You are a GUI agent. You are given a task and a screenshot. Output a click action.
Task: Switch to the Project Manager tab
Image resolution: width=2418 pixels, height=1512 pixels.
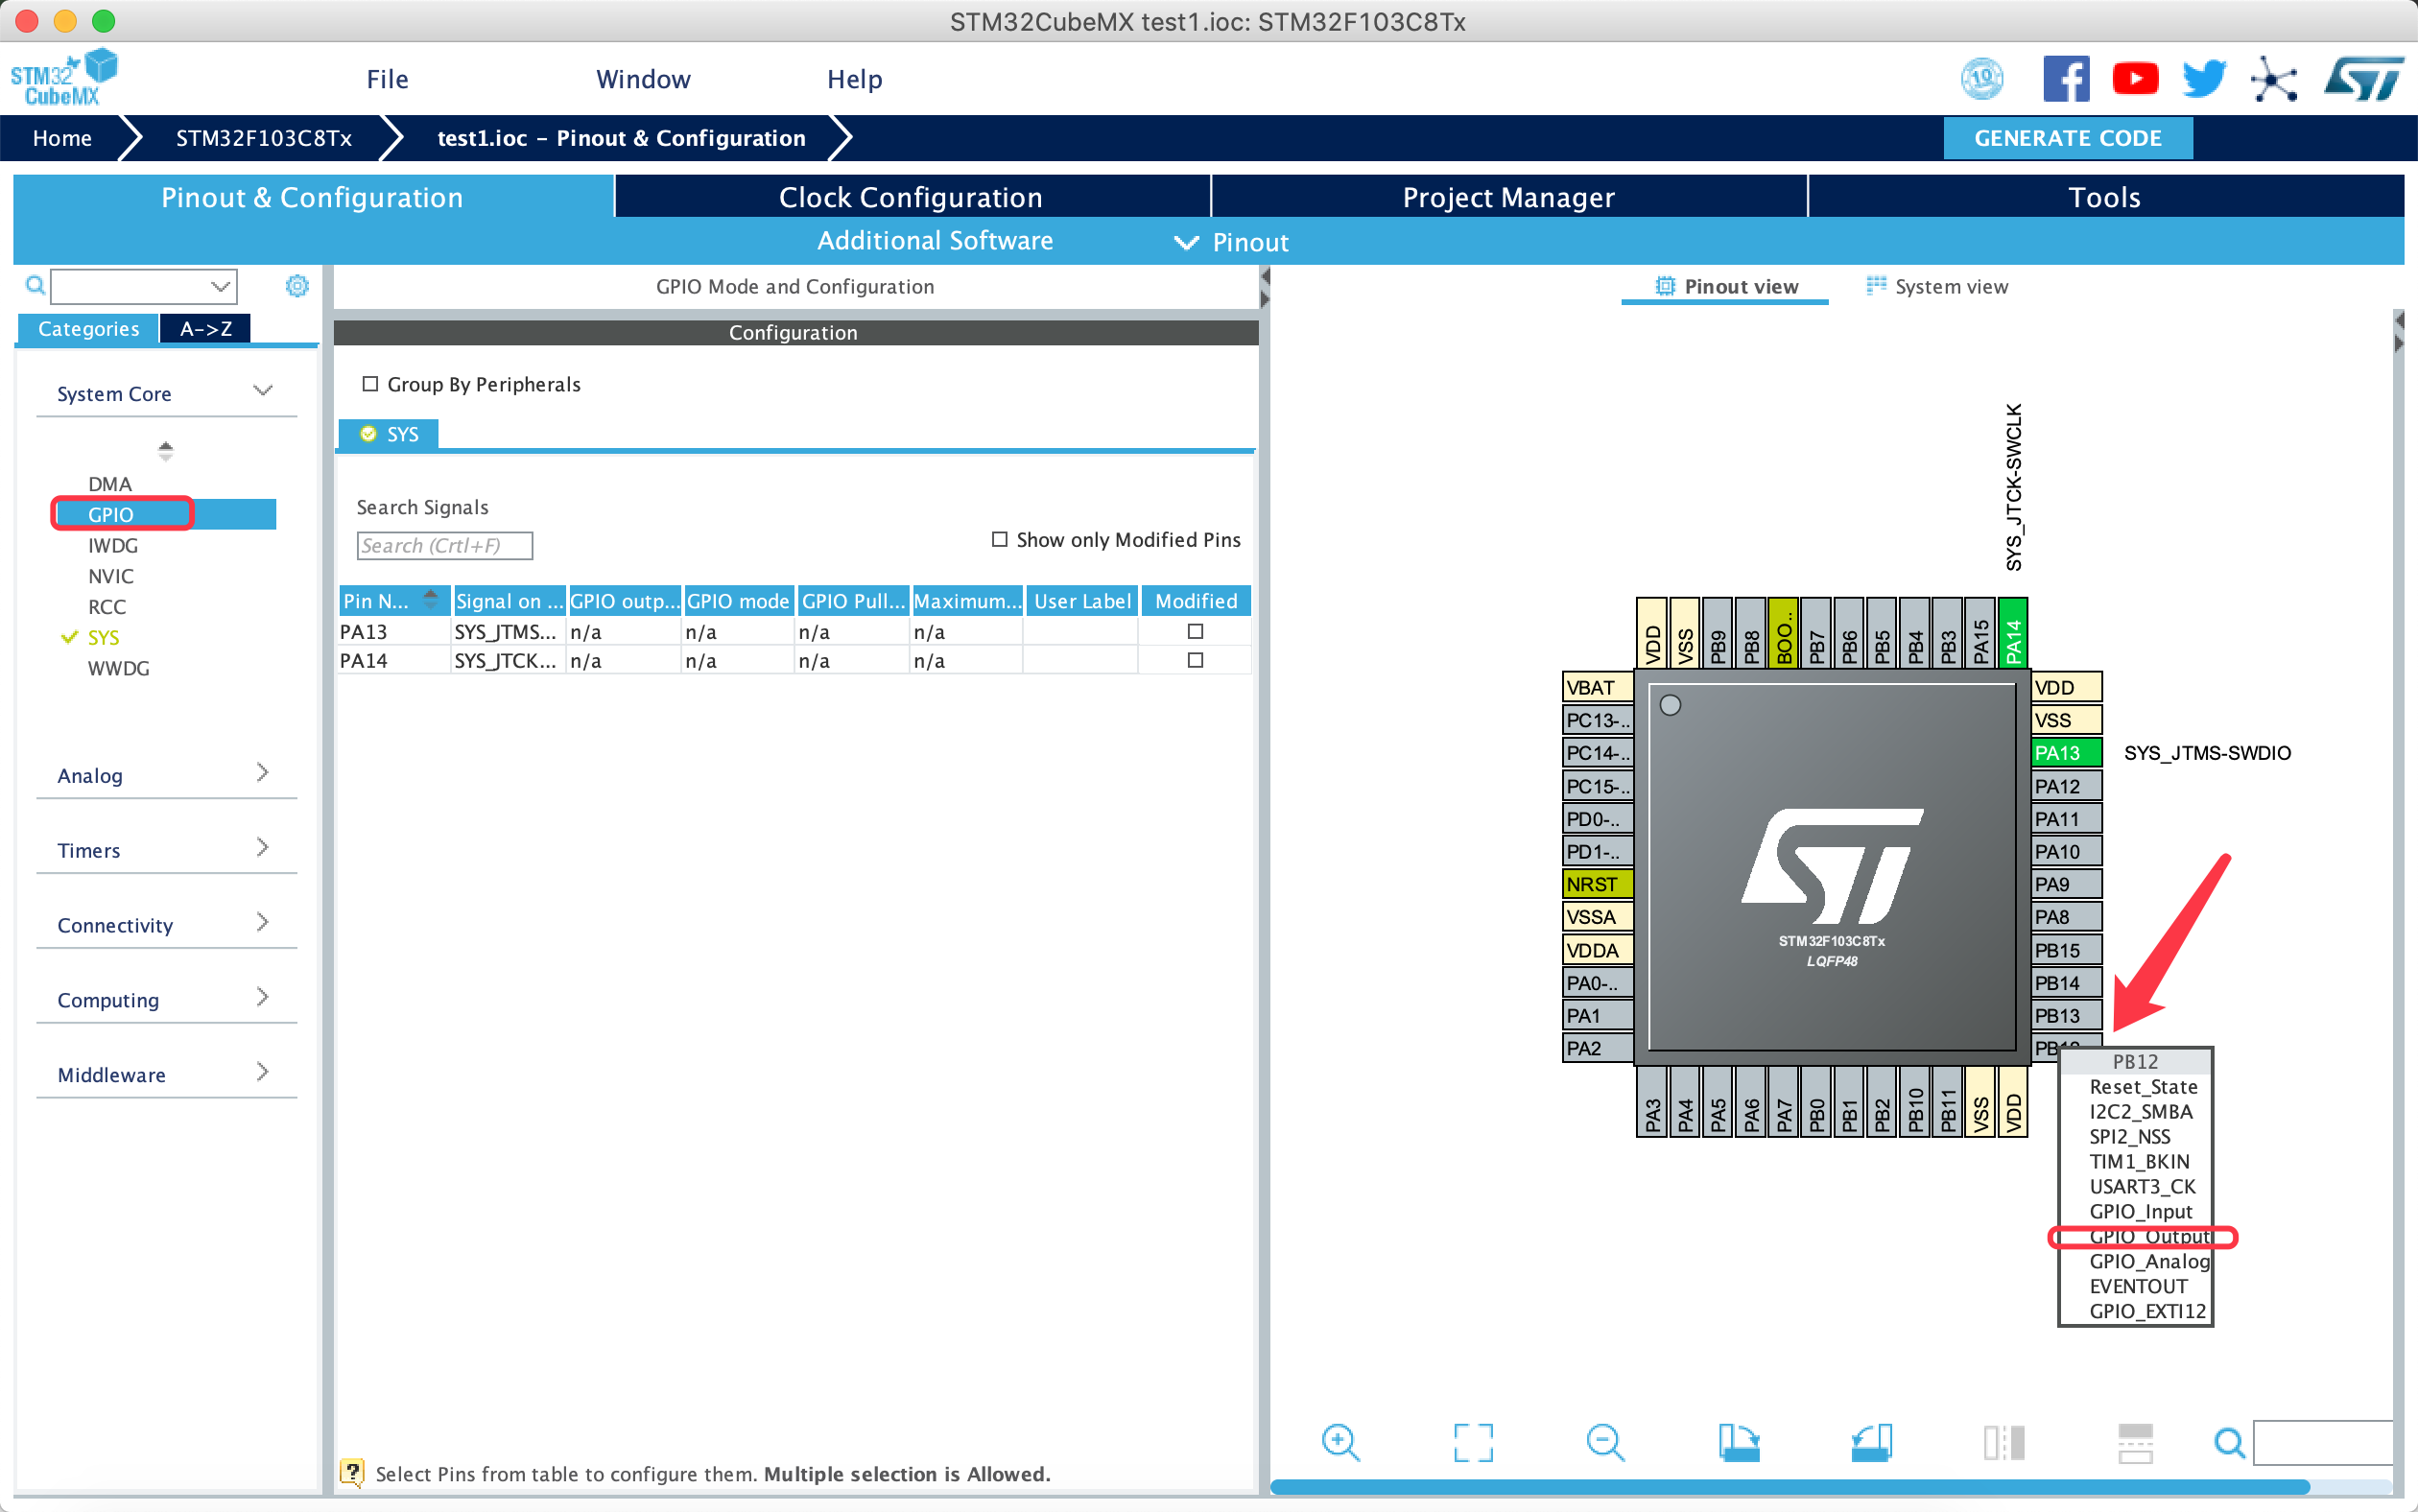[x=1509, y=197]
